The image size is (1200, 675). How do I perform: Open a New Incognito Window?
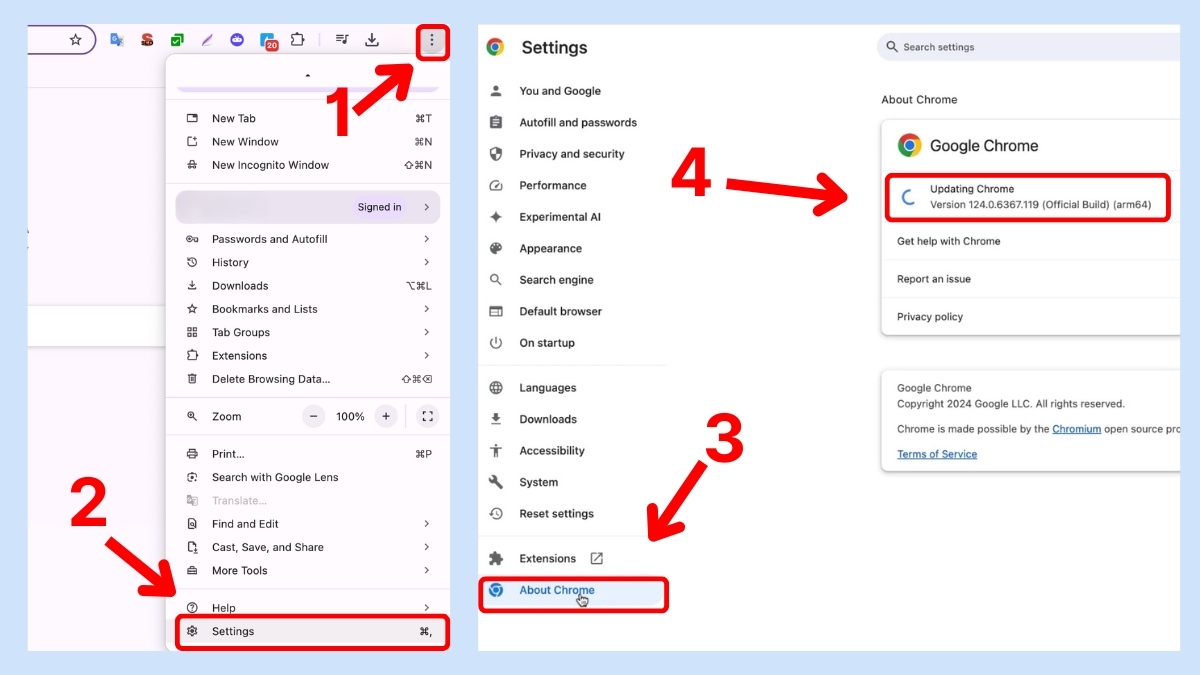pyautogui.click(x=308, y=165)
